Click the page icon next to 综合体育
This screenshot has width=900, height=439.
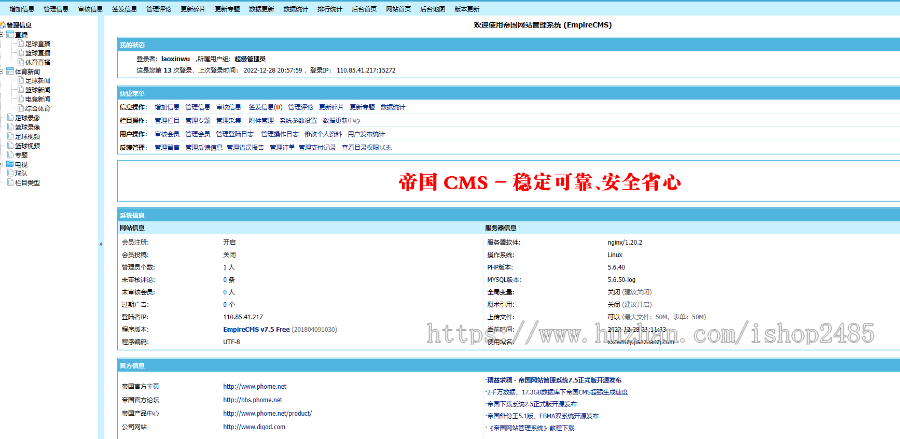point(21,108)
